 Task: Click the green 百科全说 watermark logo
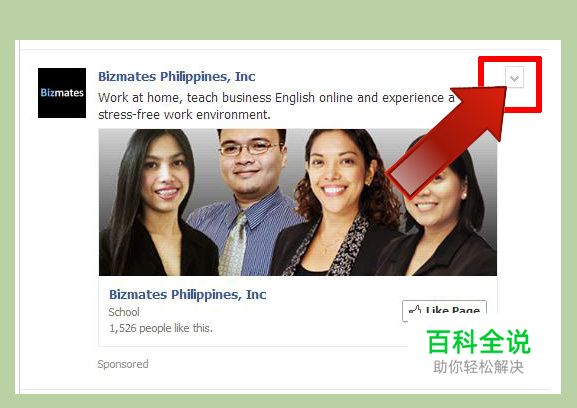(x=478, y=342)
